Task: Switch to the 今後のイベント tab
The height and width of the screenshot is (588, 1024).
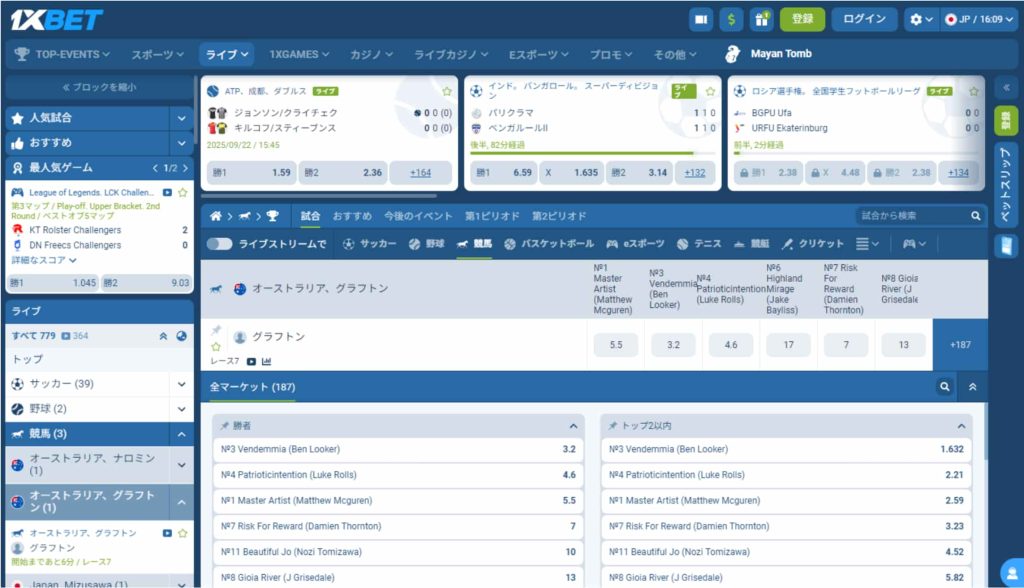Action: coord(418,216)
